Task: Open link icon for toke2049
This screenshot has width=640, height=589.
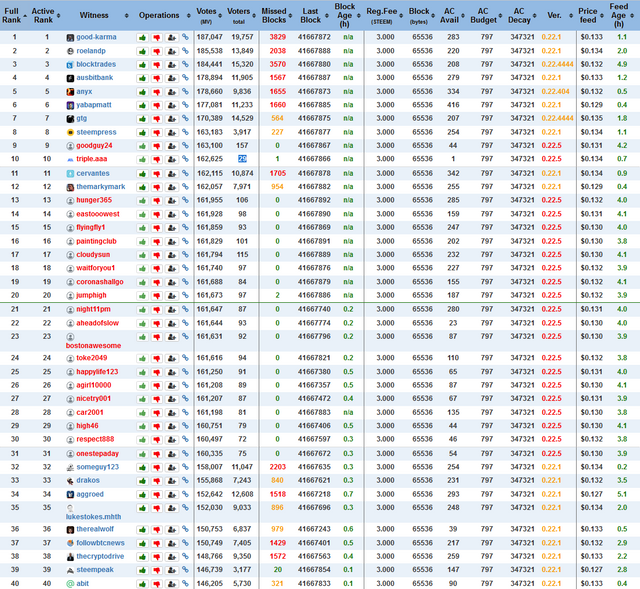Action: 185,358
